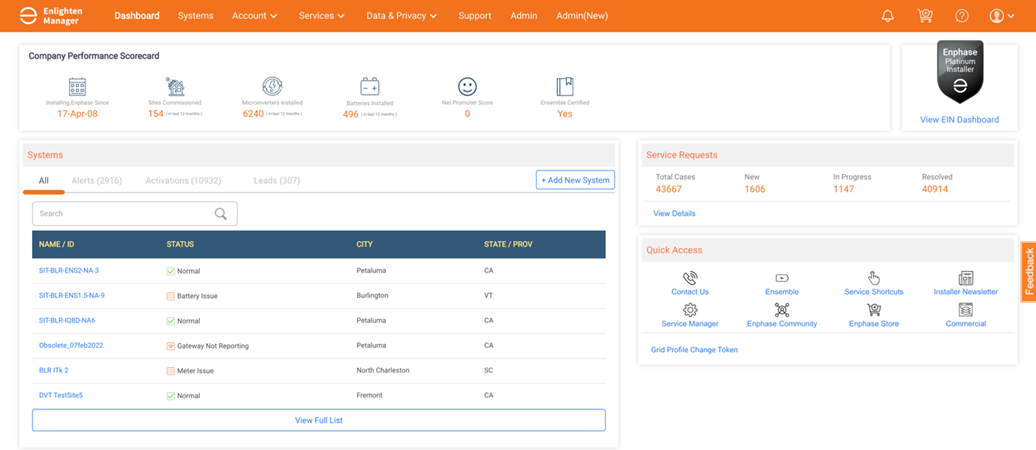Image resolution: width=1036 pixels, height=450 pixels.
Task: Open the Grid Profile Change Token link
Action: click(x=694, y=350)
